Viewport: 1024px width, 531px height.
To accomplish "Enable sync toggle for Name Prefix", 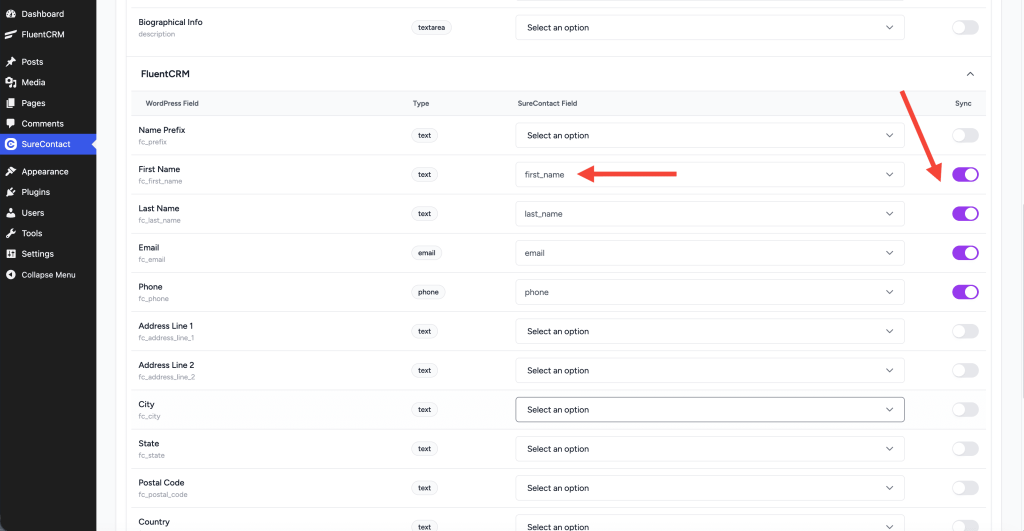I will (x=965, y=135).
